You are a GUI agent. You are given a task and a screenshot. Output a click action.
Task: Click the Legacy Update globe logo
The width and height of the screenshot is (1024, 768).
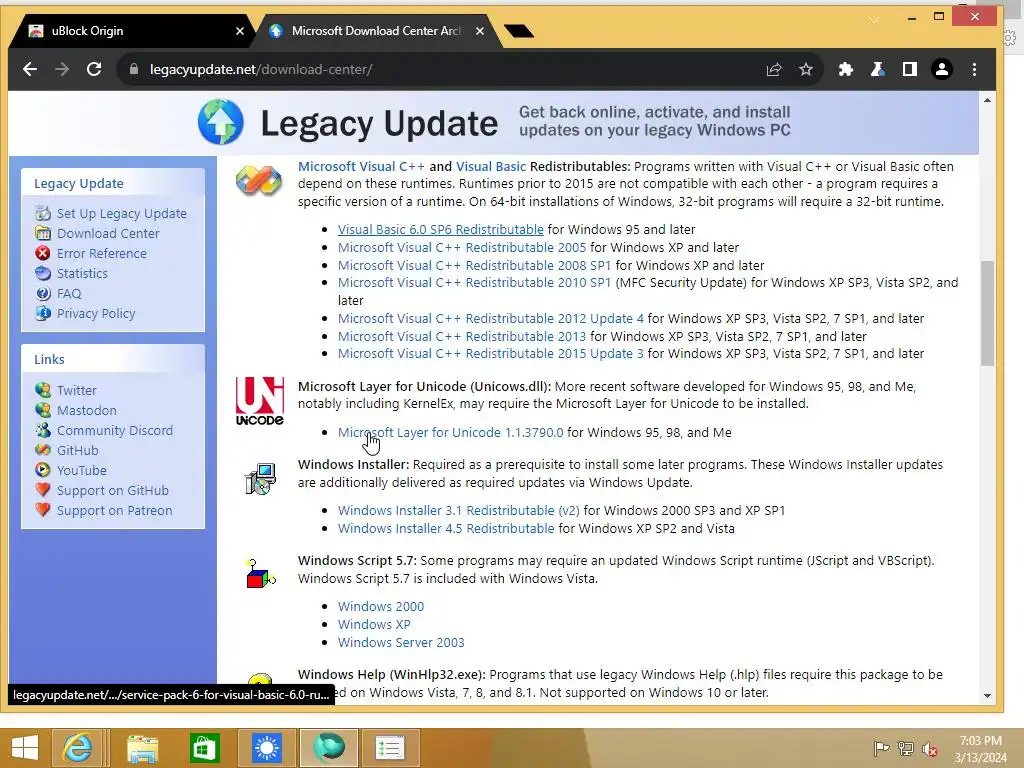tap(221, 122)
